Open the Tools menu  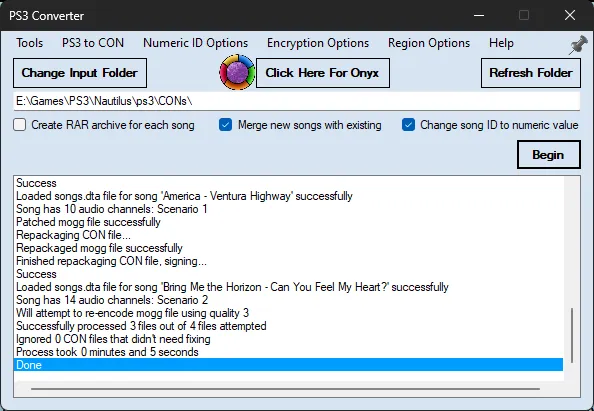click(30, 43)
